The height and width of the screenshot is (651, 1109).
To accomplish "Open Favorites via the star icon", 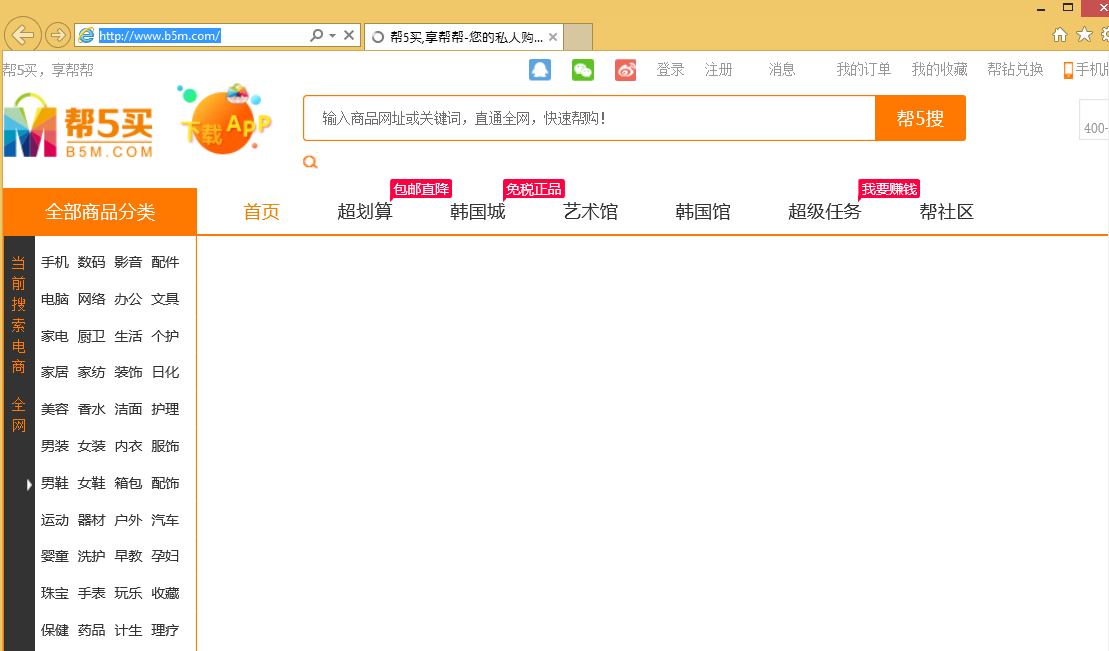I will pos(1083,35).
